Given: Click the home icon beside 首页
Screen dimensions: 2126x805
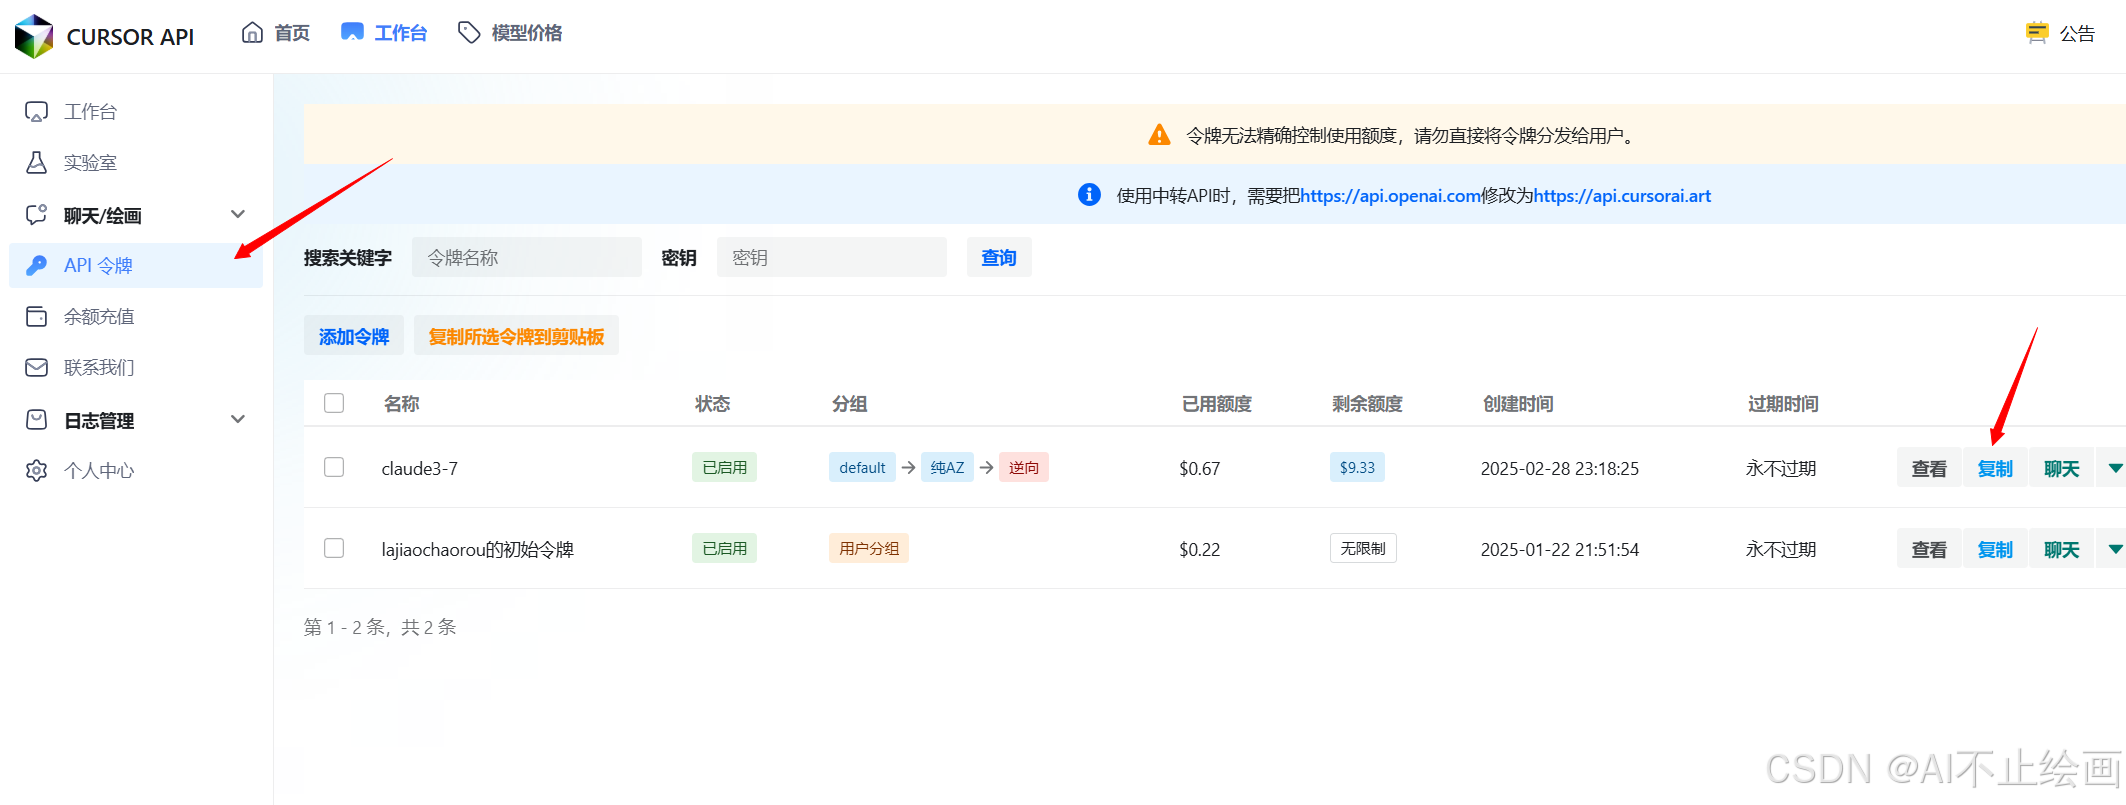Looking at the screenshot, I should point(253,33).
